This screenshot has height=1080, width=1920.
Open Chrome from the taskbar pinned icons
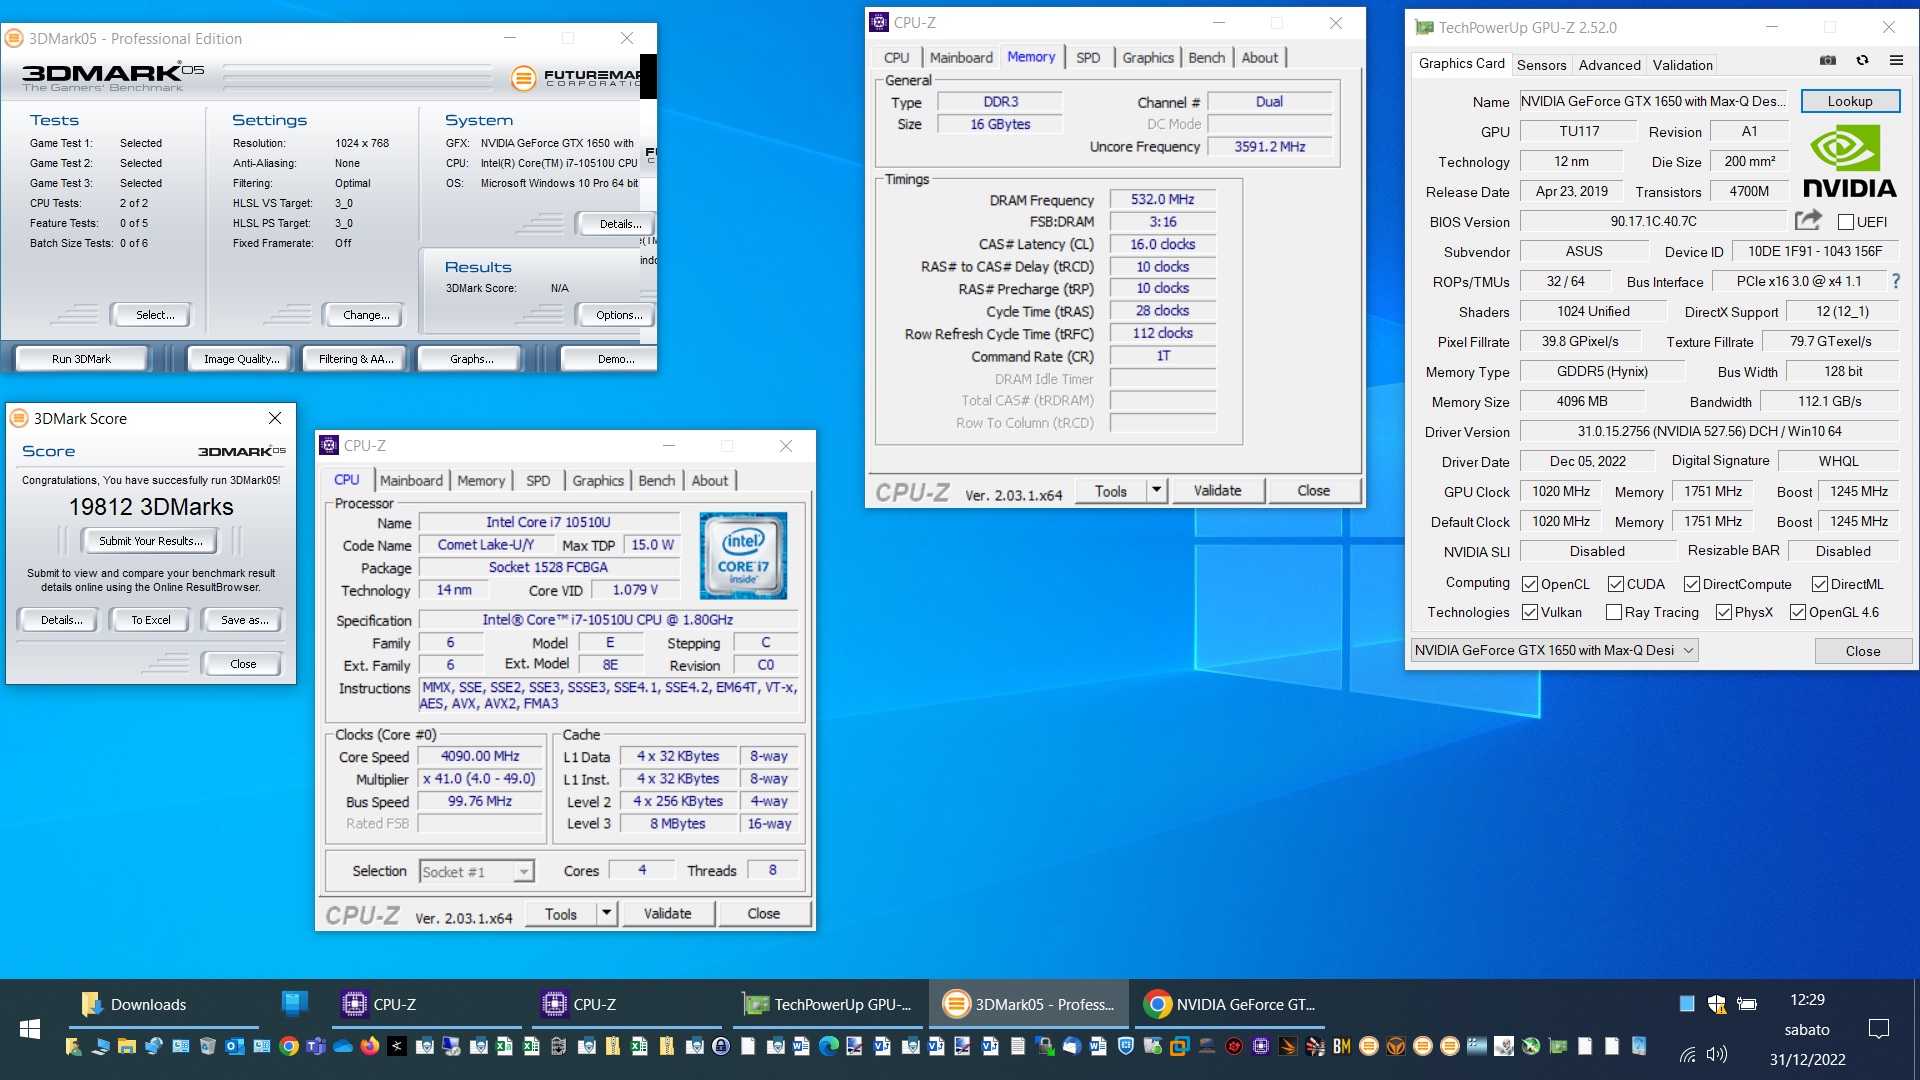coord(289,1046)
